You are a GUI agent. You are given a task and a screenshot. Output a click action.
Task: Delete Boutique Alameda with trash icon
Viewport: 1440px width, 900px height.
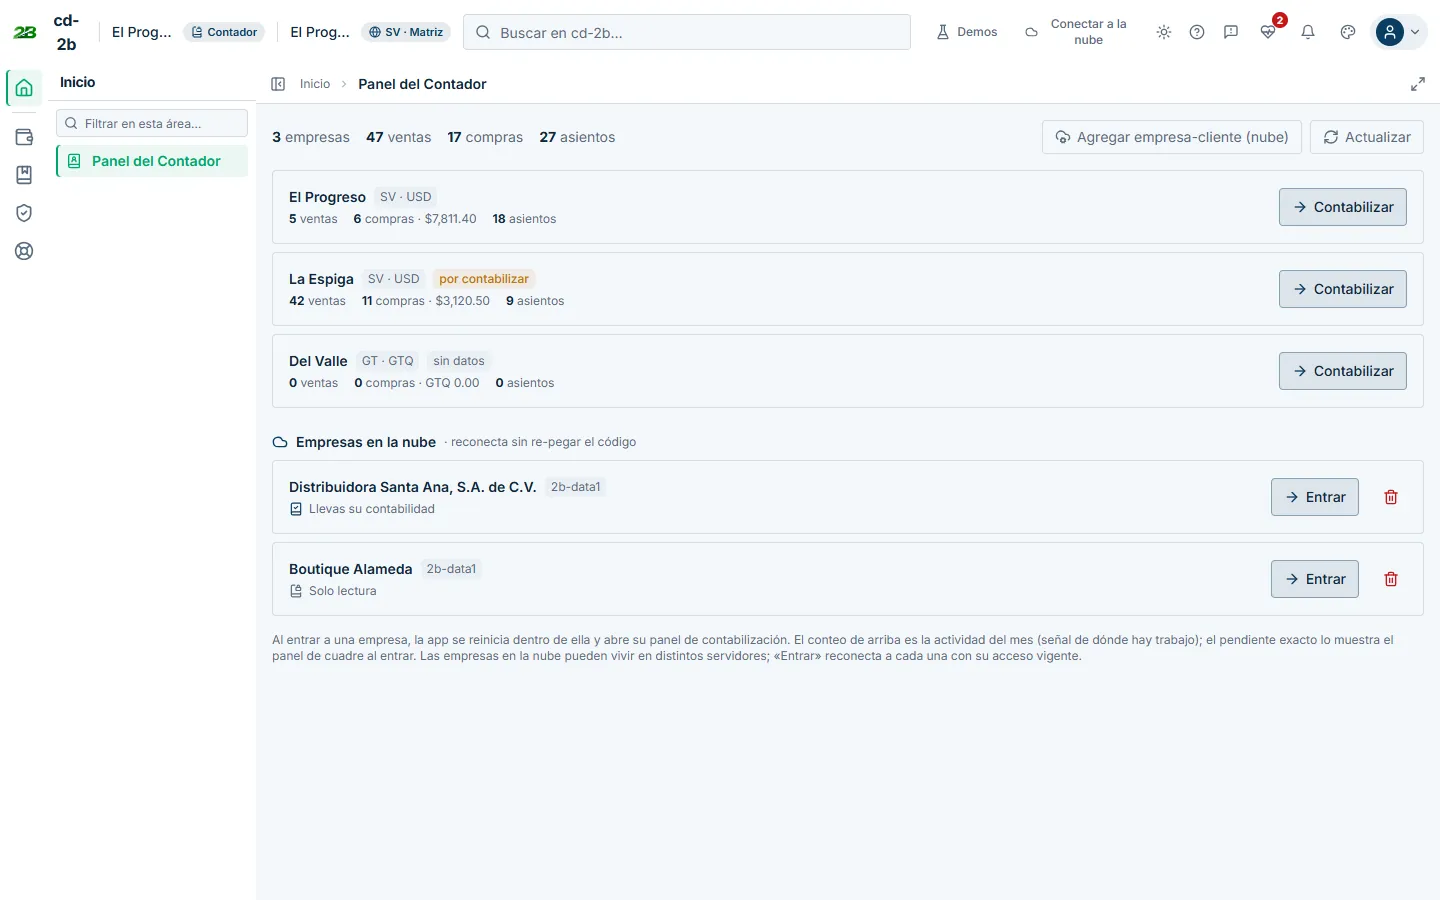point(1390,579)
